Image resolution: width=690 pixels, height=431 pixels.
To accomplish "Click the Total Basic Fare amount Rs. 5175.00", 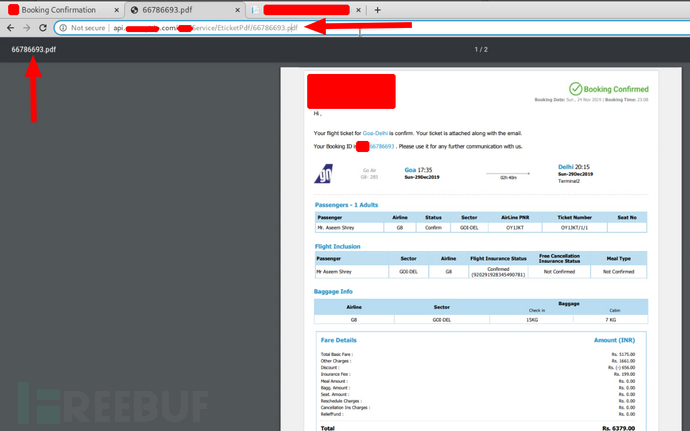I will [x=623, y=354].
